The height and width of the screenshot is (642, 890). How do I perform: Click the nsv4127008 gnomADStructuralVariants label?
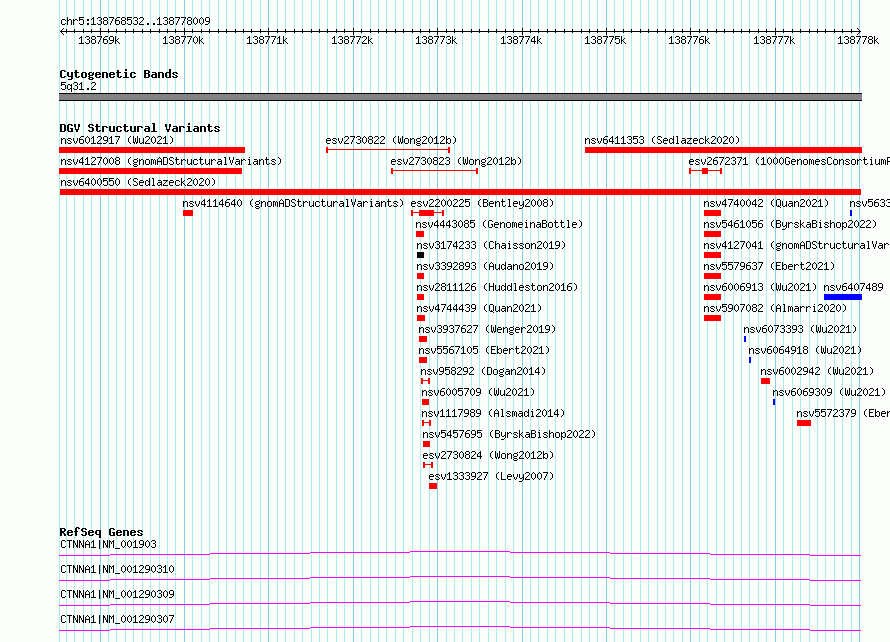171,161
